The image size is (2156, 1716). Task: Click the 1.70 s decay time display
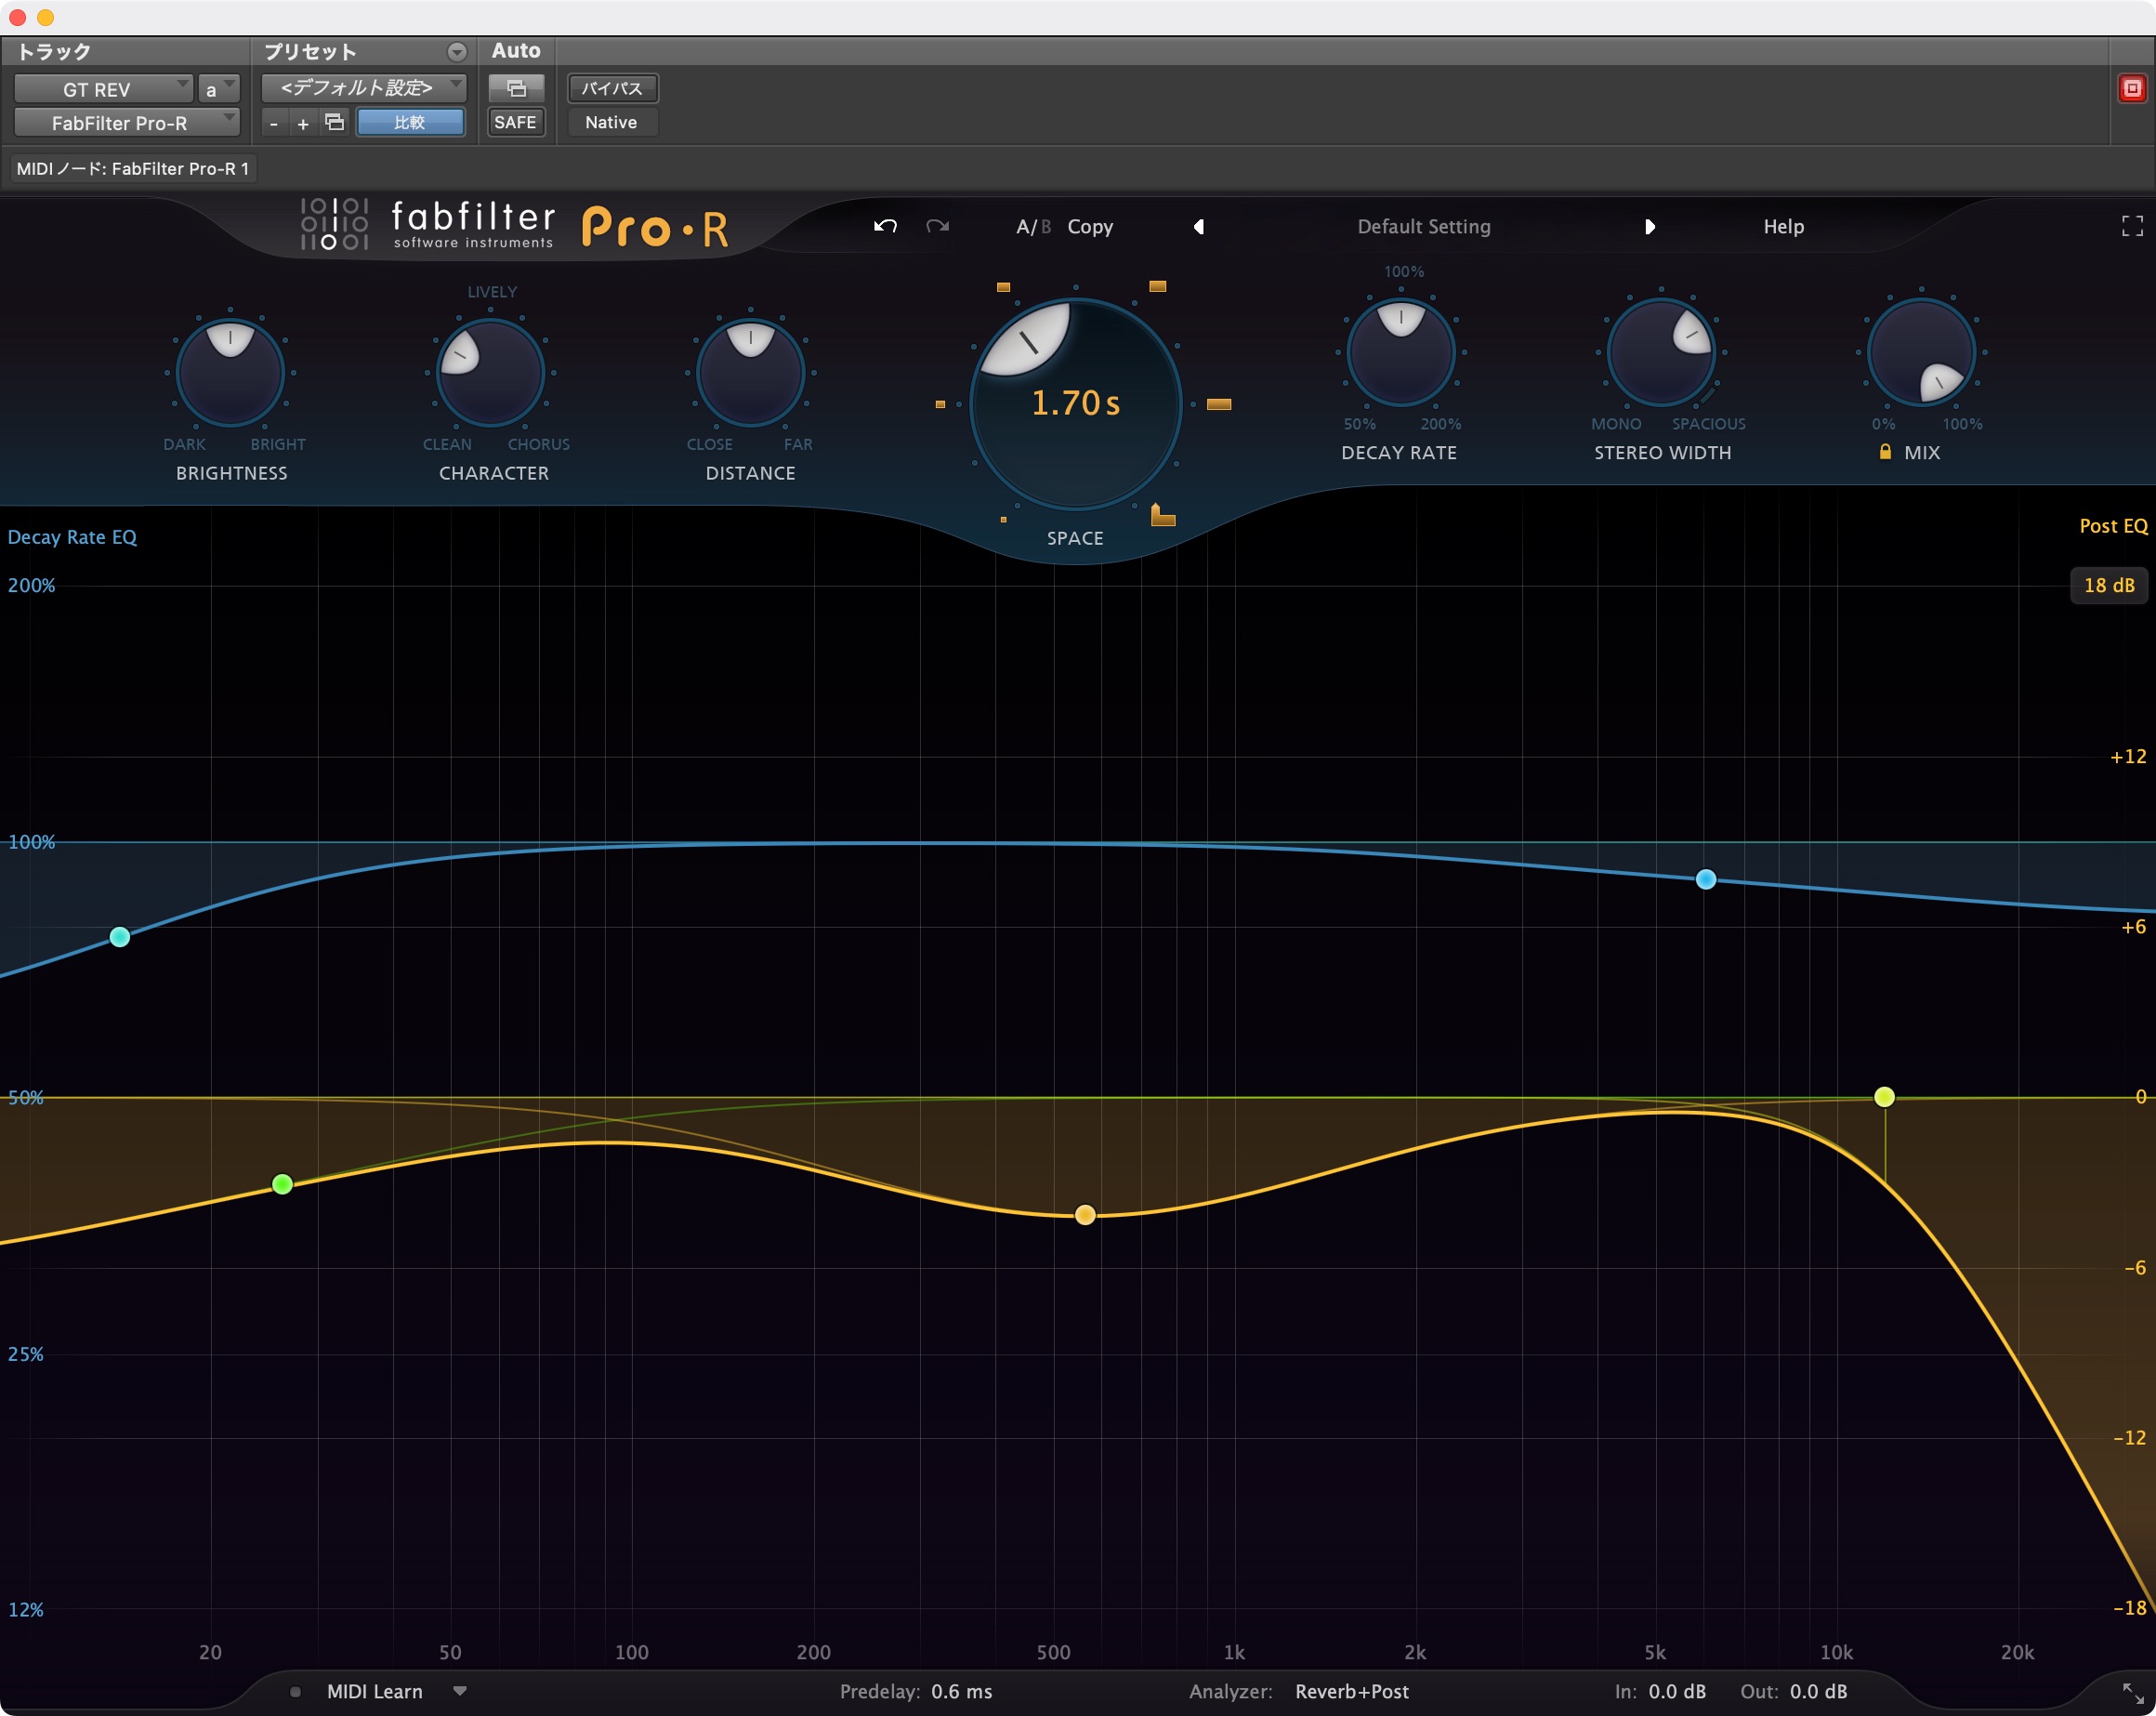[1075, 403]
